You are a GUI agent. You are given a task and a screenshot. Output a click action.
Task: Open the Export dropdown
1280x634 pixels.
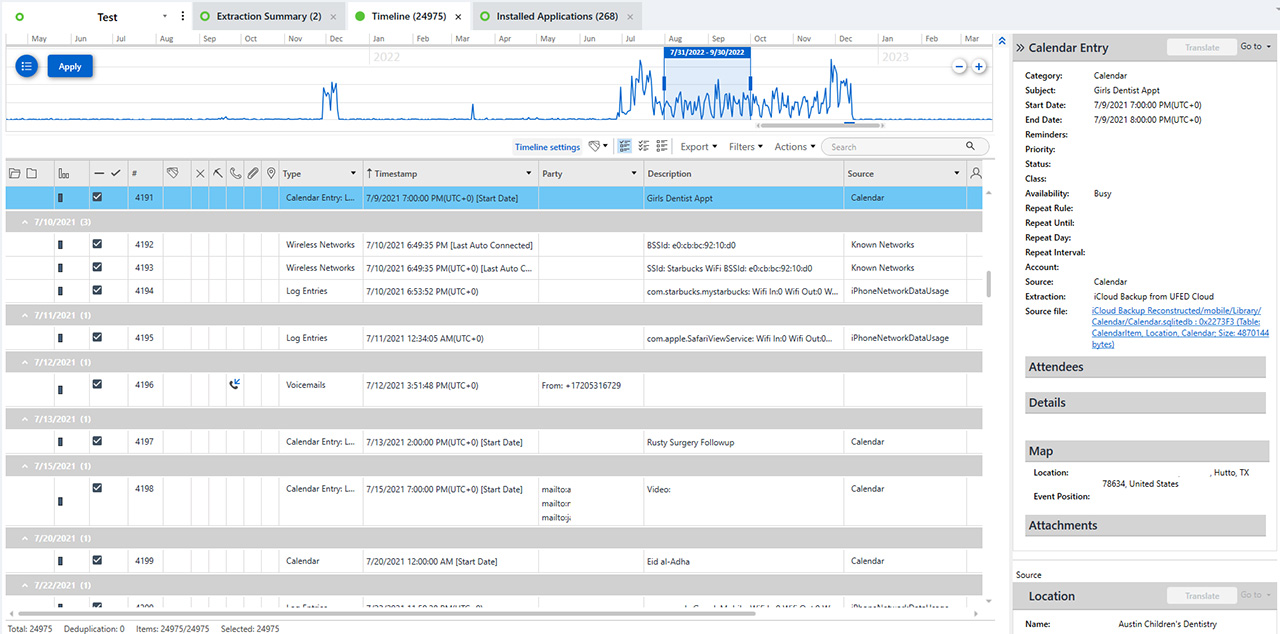tap(699, 147)
